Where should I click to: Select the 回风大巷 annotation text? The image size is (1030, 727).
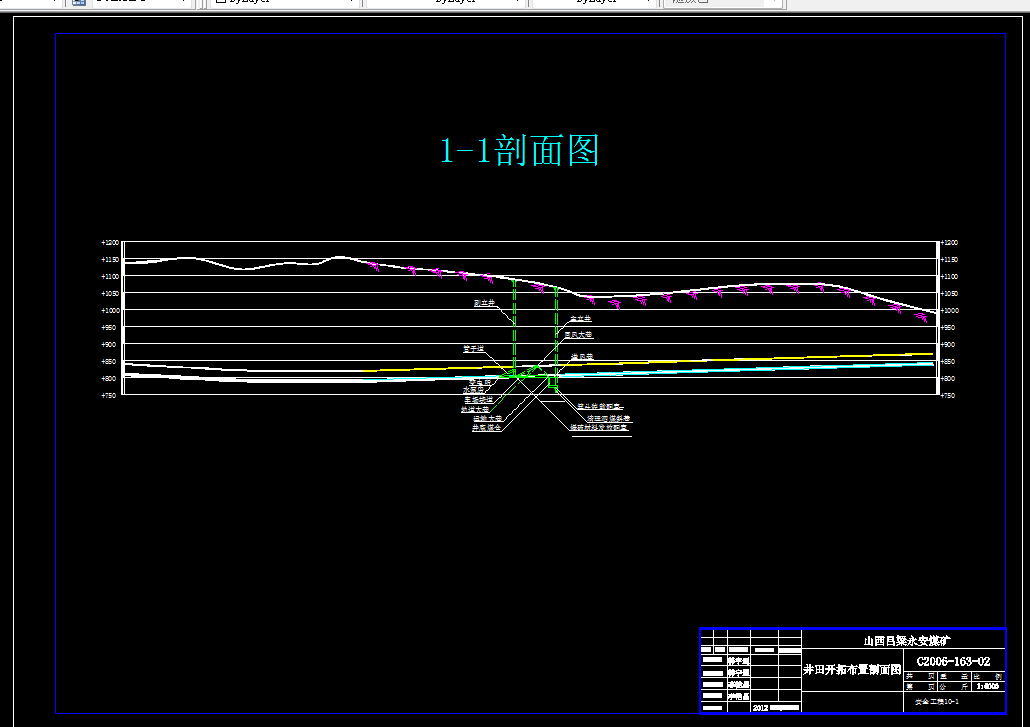coord(578,335)
